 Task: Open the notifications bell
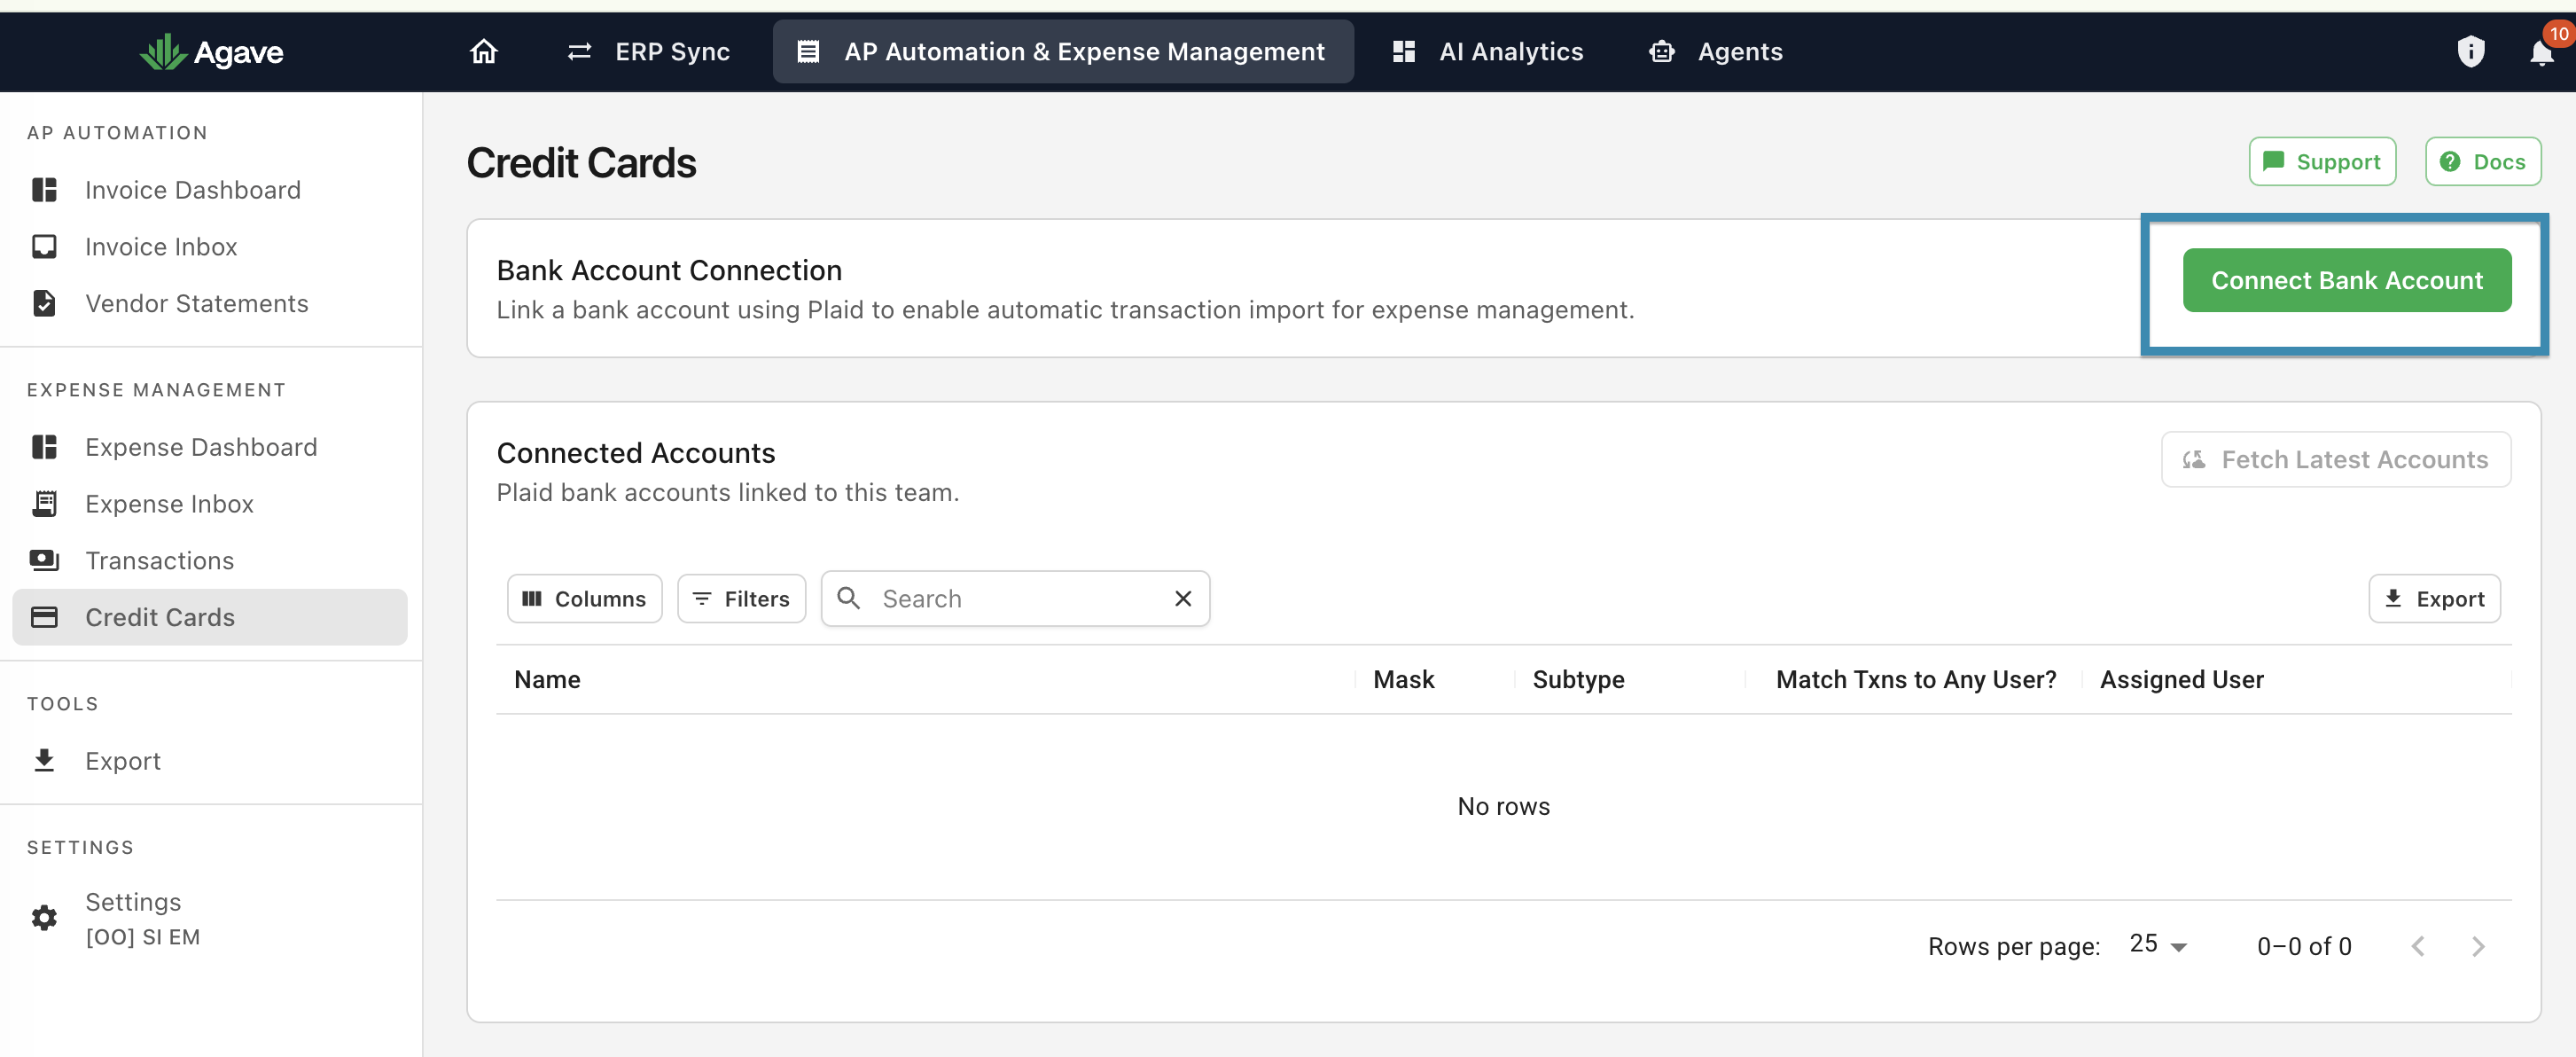2541,52
